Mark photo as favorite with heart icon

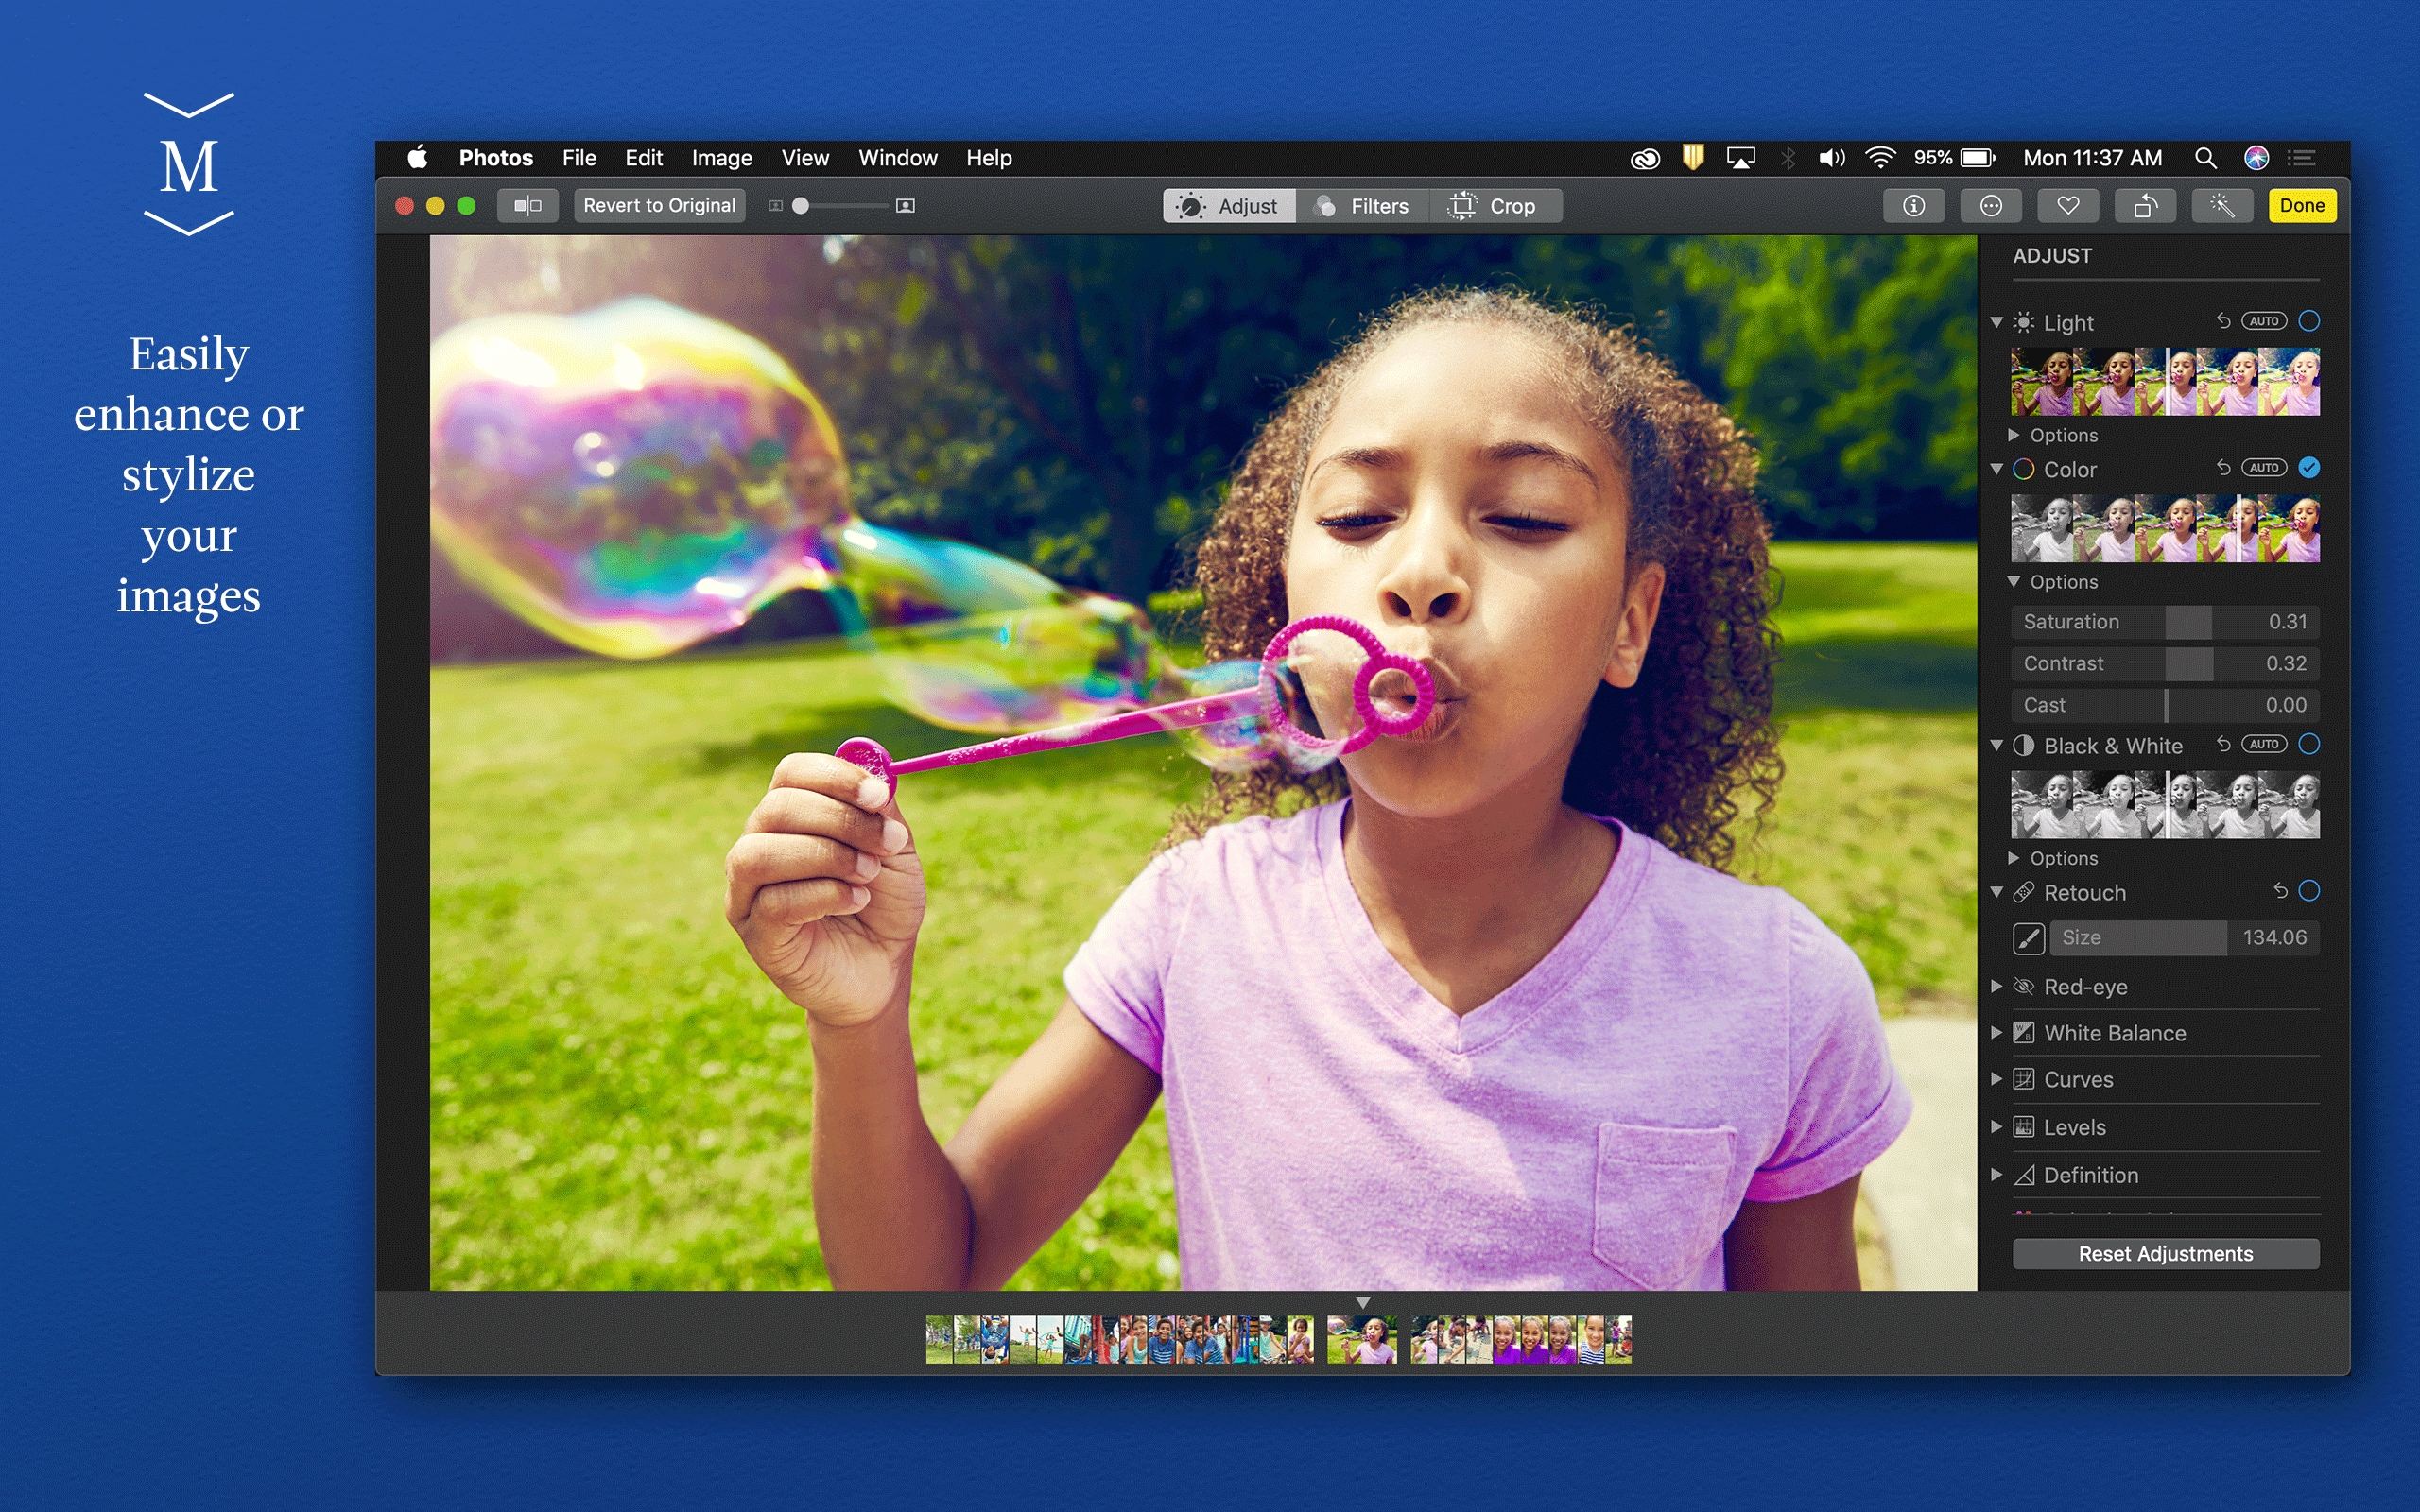pos(2068,206)
